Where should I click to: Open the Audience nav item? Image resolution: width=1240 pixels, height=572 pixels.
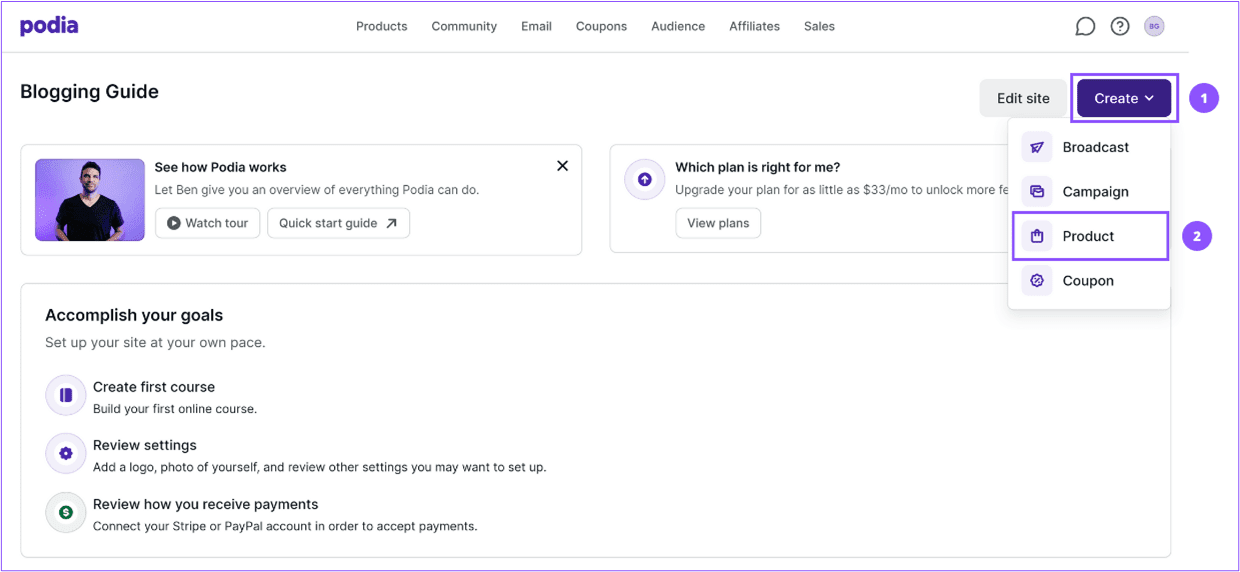(x=678, y=26)
